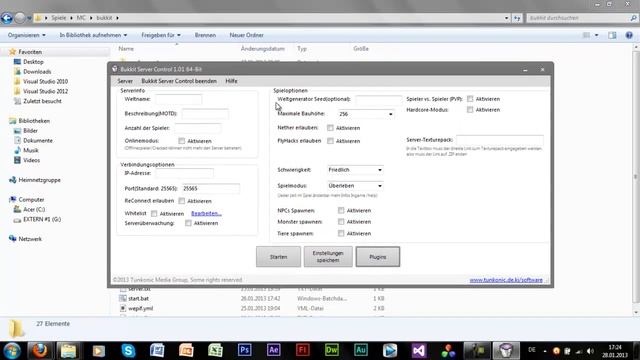
Task: Open Firefox from the taskbar
Action: click(x=40, y=350)
